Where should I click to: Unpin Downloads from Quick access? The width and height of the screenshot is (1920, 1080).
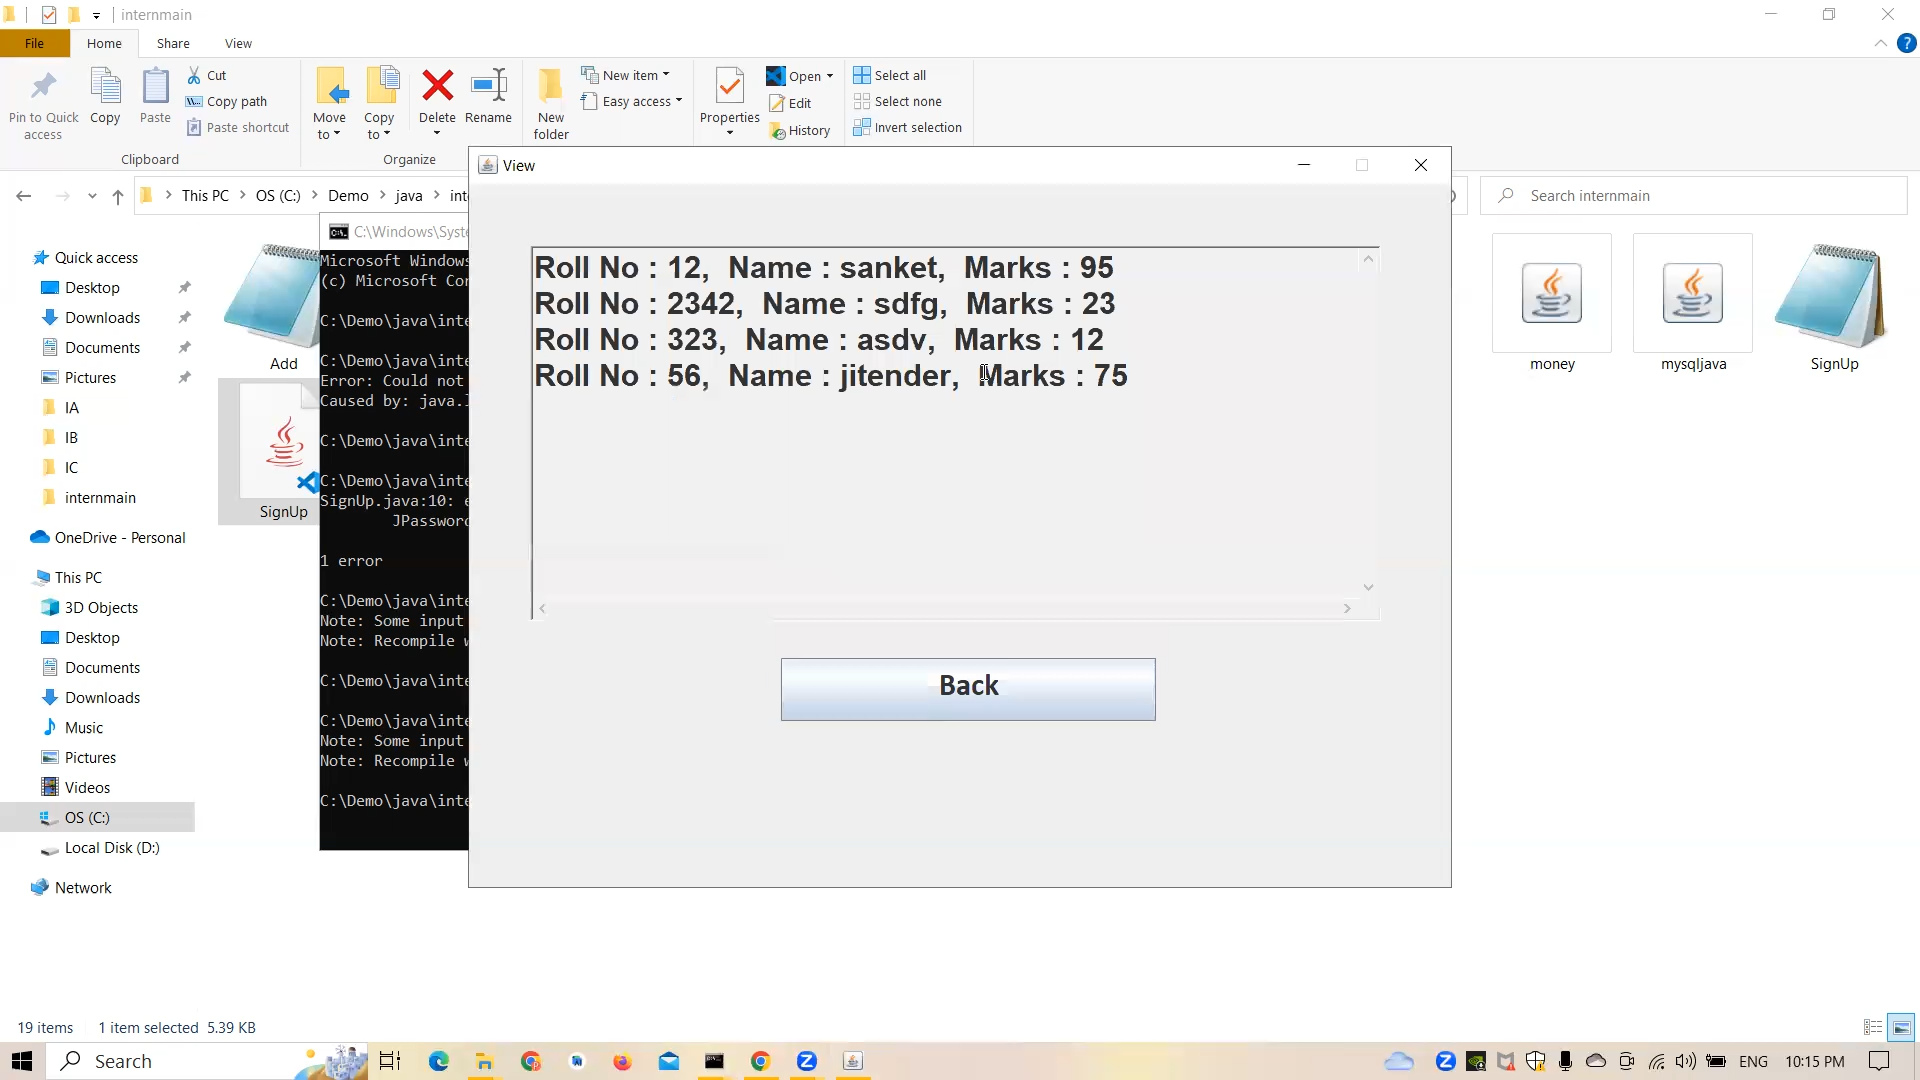(x=184, y=317)
